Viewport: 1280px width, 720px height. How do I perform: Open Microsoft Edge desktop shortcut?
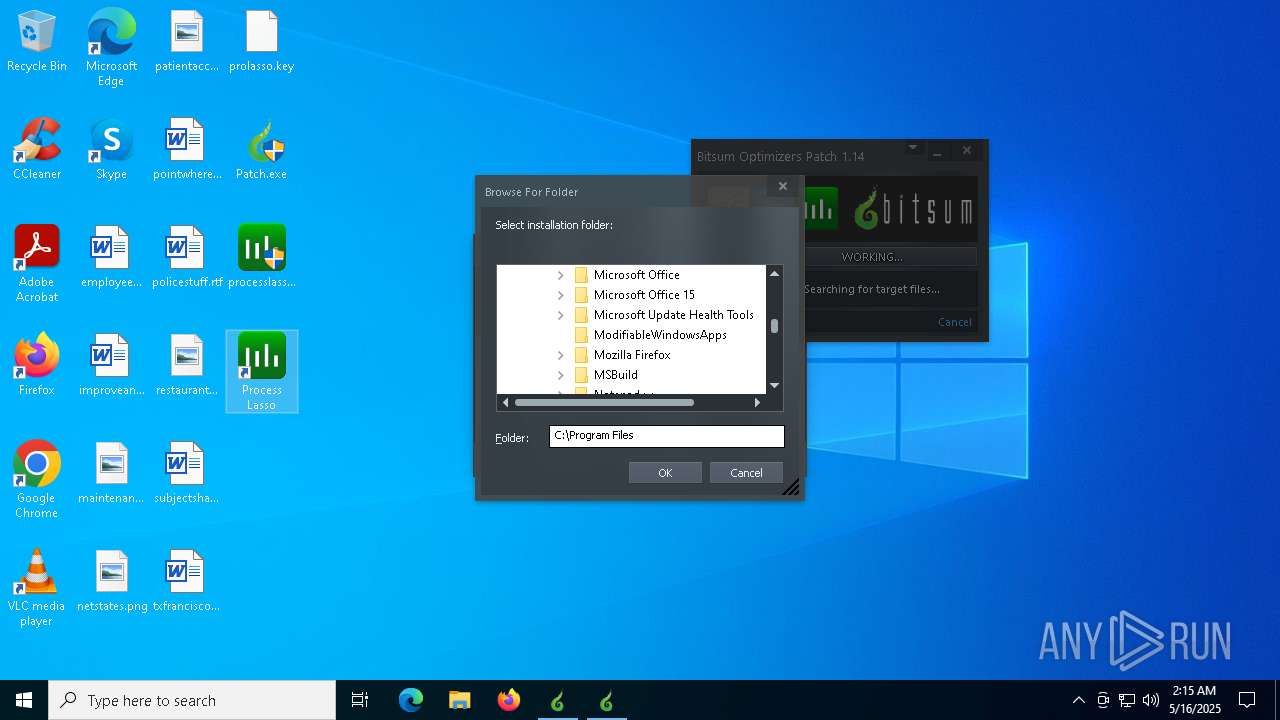[x=111, y=47]
